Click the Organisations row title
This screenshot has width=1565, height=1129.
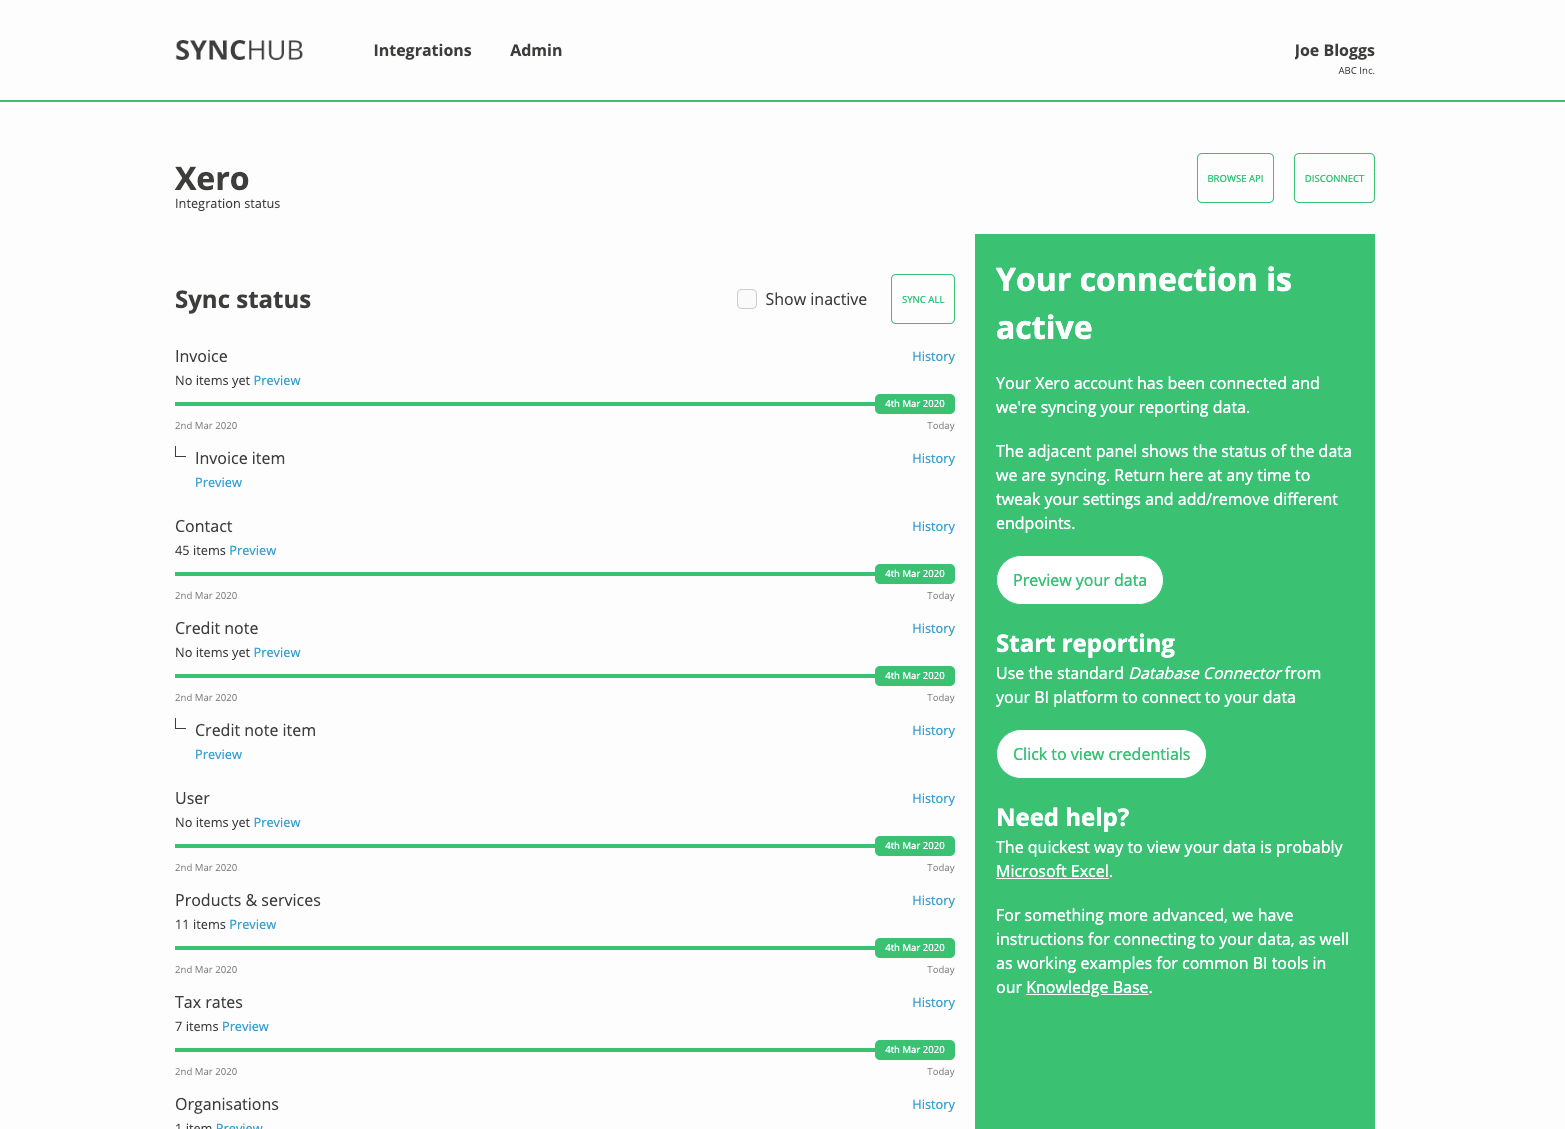(x=227, y=1104)
